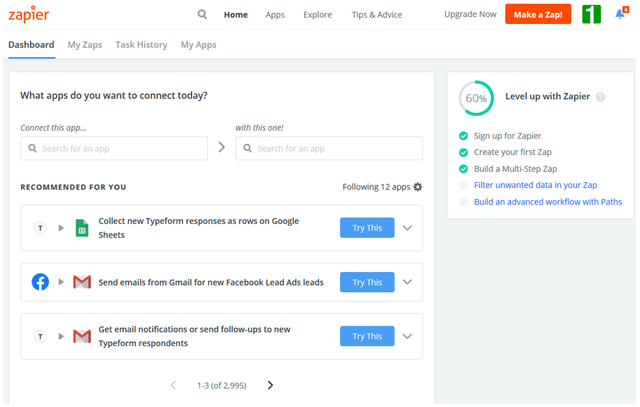Expand the Typeform to Google Sheets recommendation
Viewport: 640px width, 407px height.
pos(407,228)
